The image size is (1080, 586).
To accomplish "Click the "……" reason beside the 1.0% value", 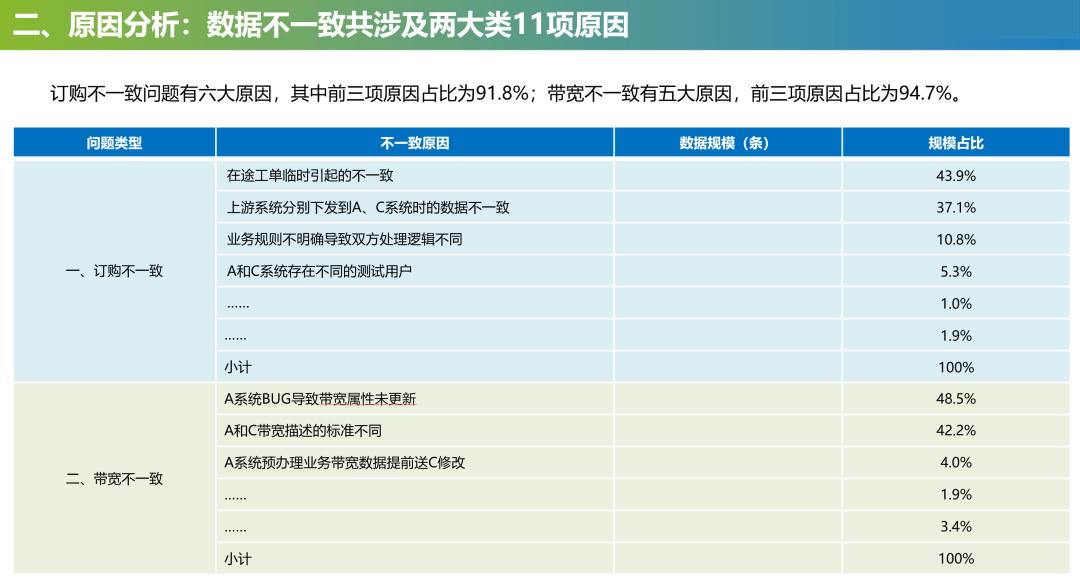I will click(238, 305).
